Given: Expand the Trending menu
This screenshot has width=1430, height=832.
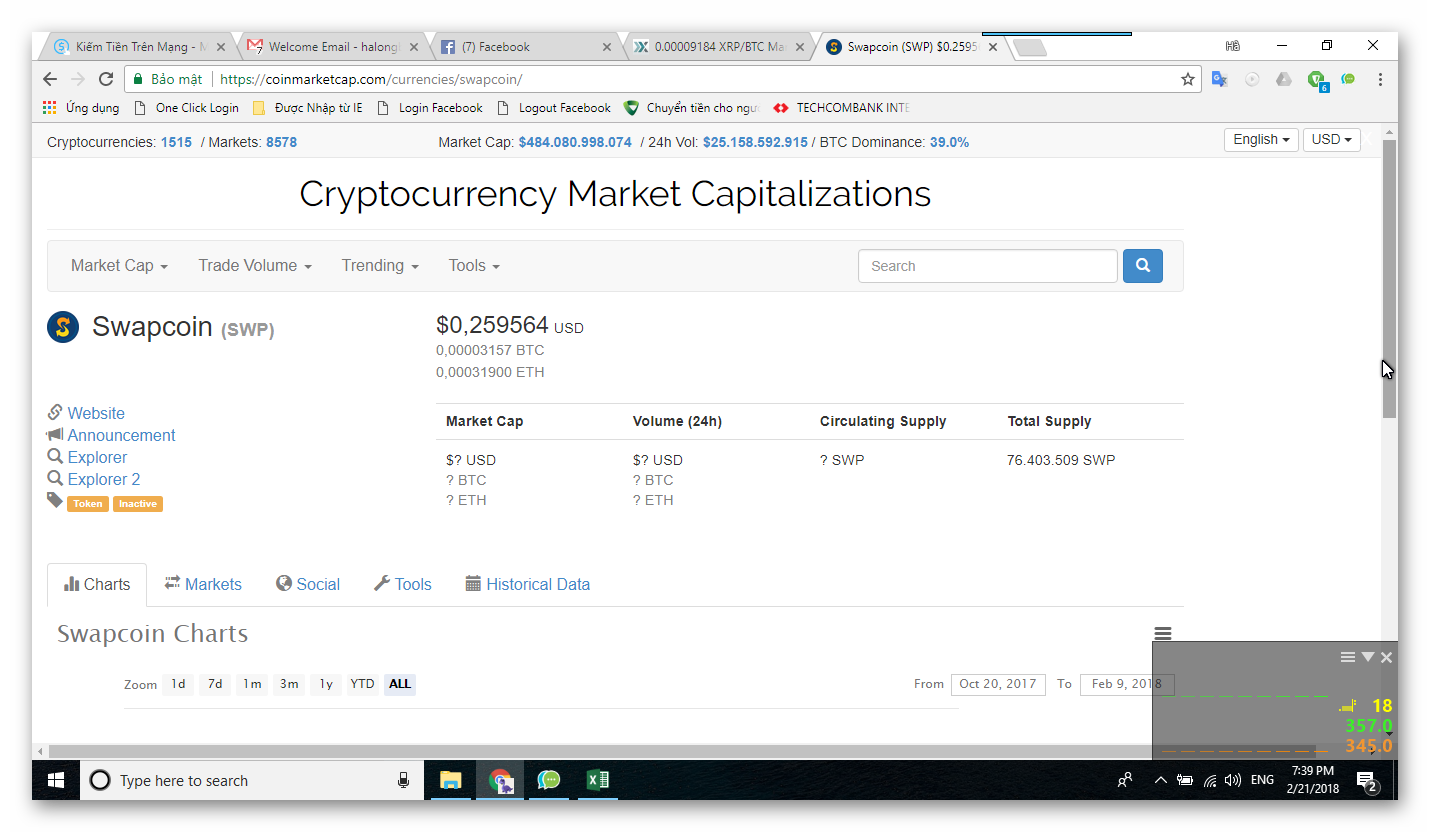Looking at the screenshot, I should [x=380, y=266].
